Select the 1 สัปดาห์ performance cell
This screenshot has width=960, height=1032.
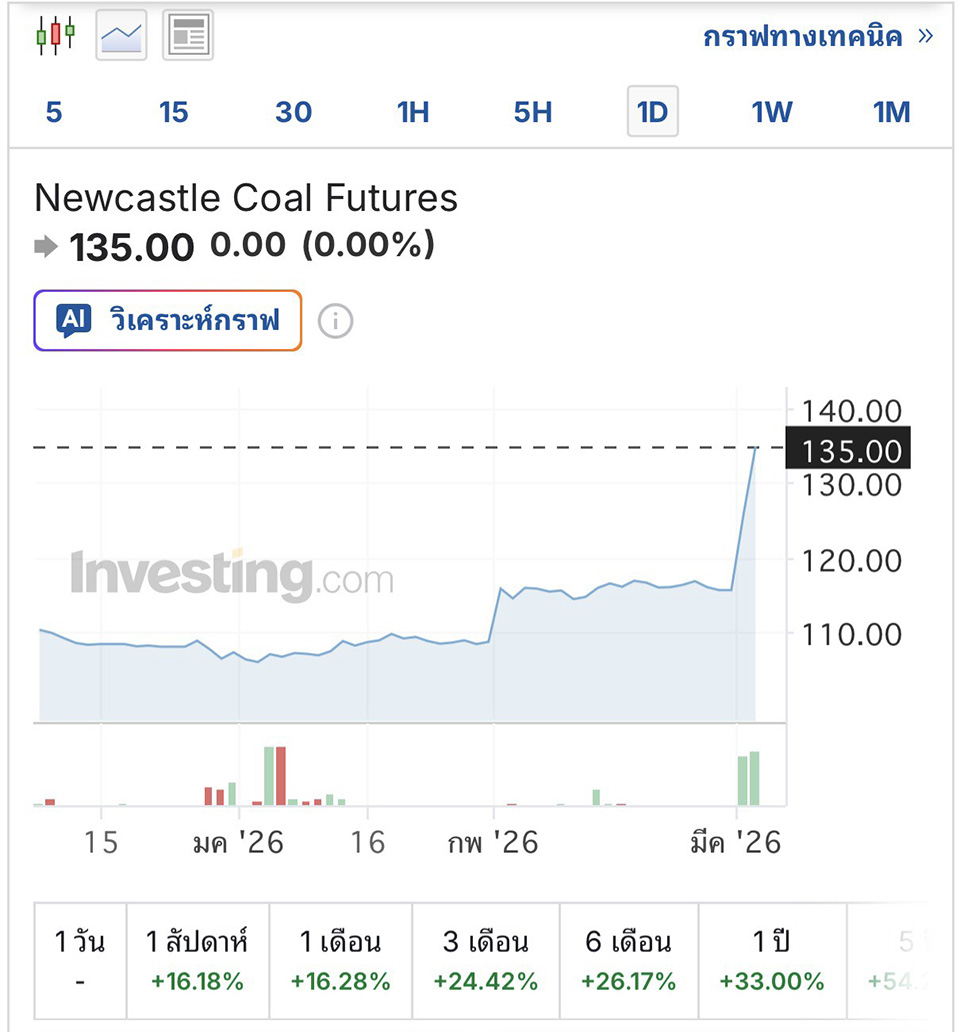point(197,960)
